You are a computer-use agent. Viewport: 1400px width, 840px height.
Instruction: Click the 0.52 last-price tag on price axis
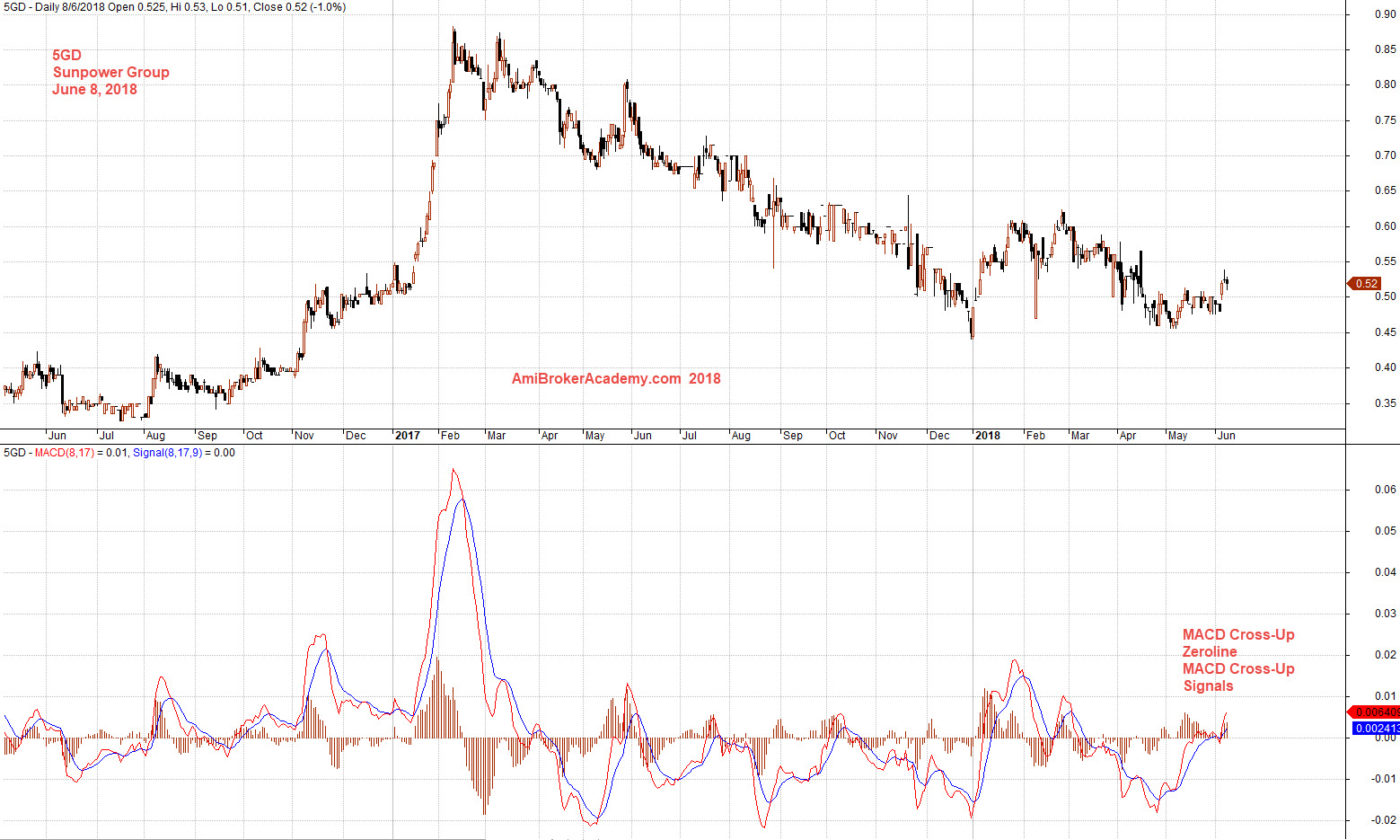[1365, 284]
